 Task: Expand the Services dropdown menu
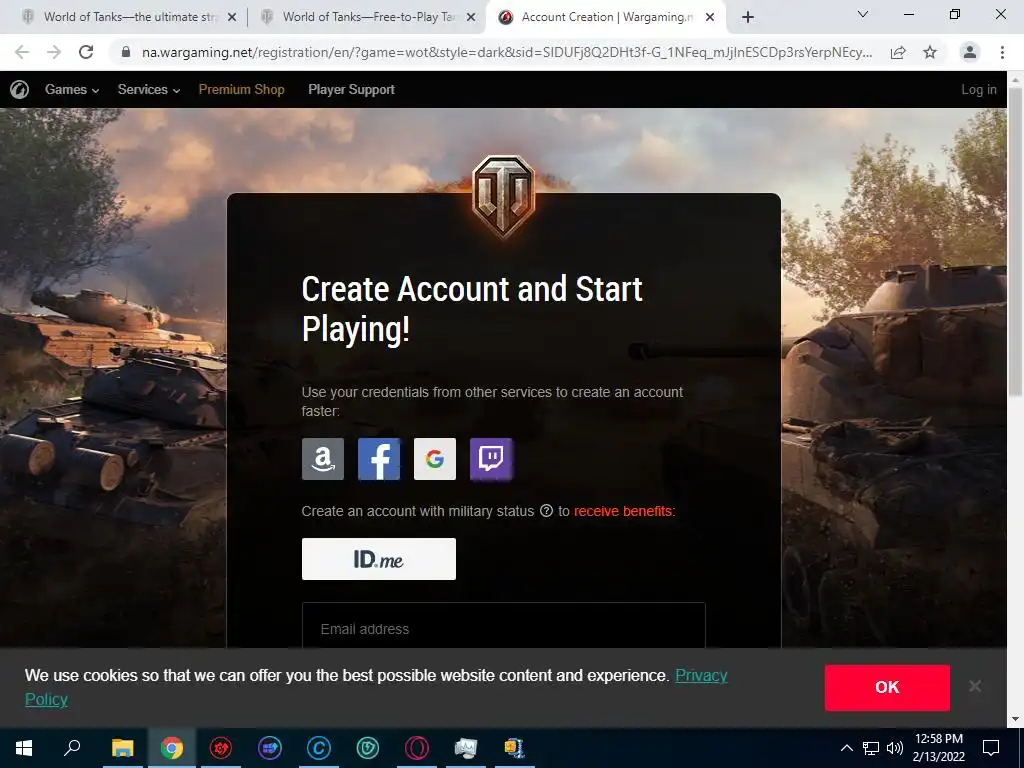(x=149, y=89)
